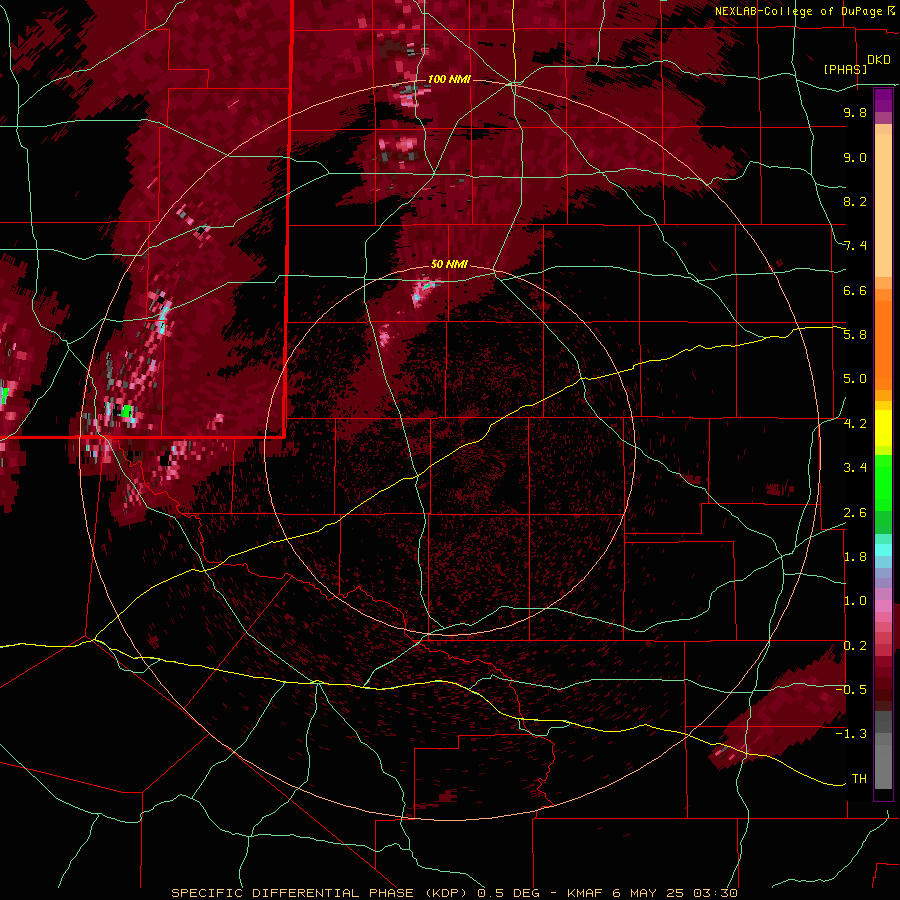The image size is (900, 900).
Task: Click the 1.8 scale value
Action: click(855, 557)
